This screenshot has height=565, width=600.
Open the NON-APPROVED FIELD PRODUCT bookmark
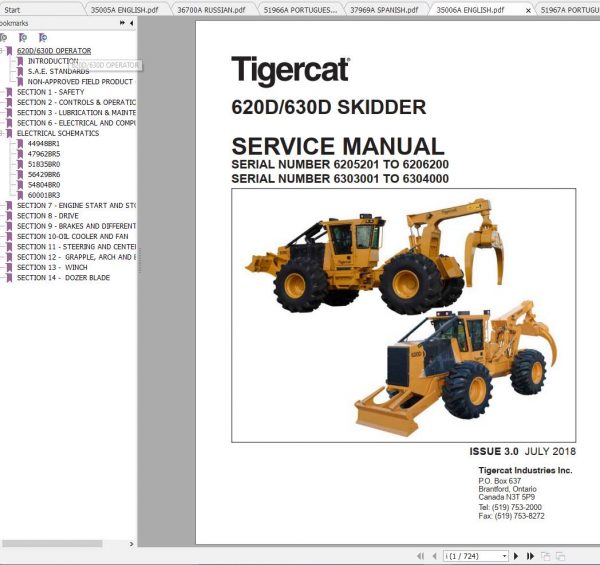pyautogui.click(x=80, y=82)
